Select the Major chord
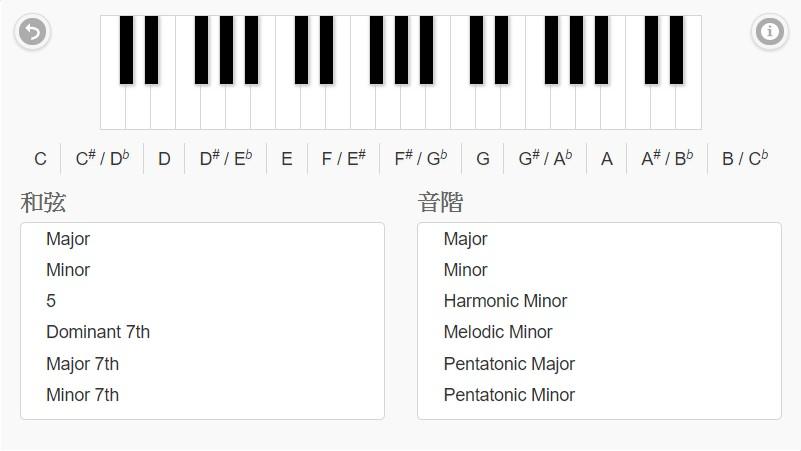Screen dimensions: 801x451 click(68, 239)
